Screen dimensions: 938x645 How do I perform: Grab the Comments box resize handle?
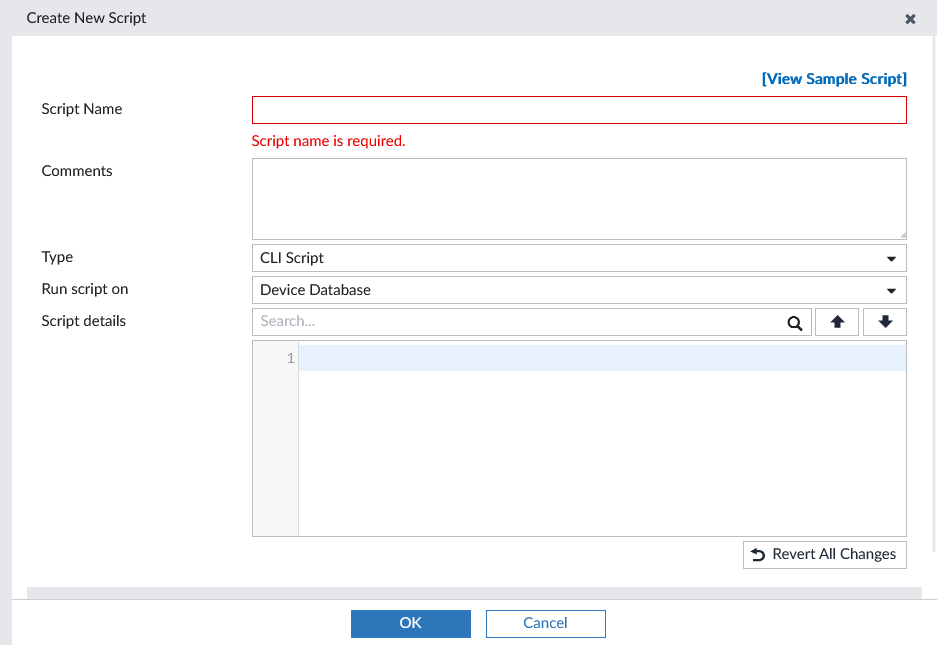[x=901, y=234]
